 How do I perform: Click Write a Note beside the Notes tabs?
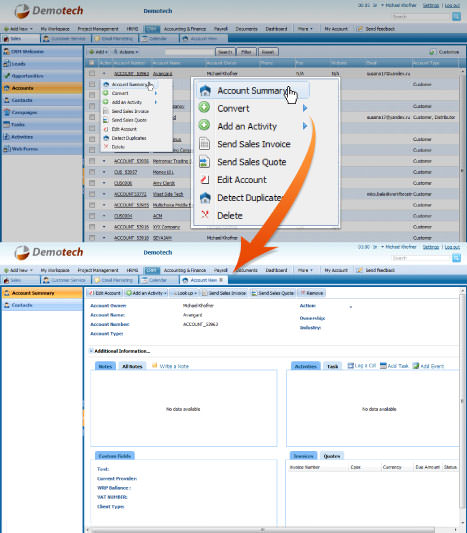170,366
